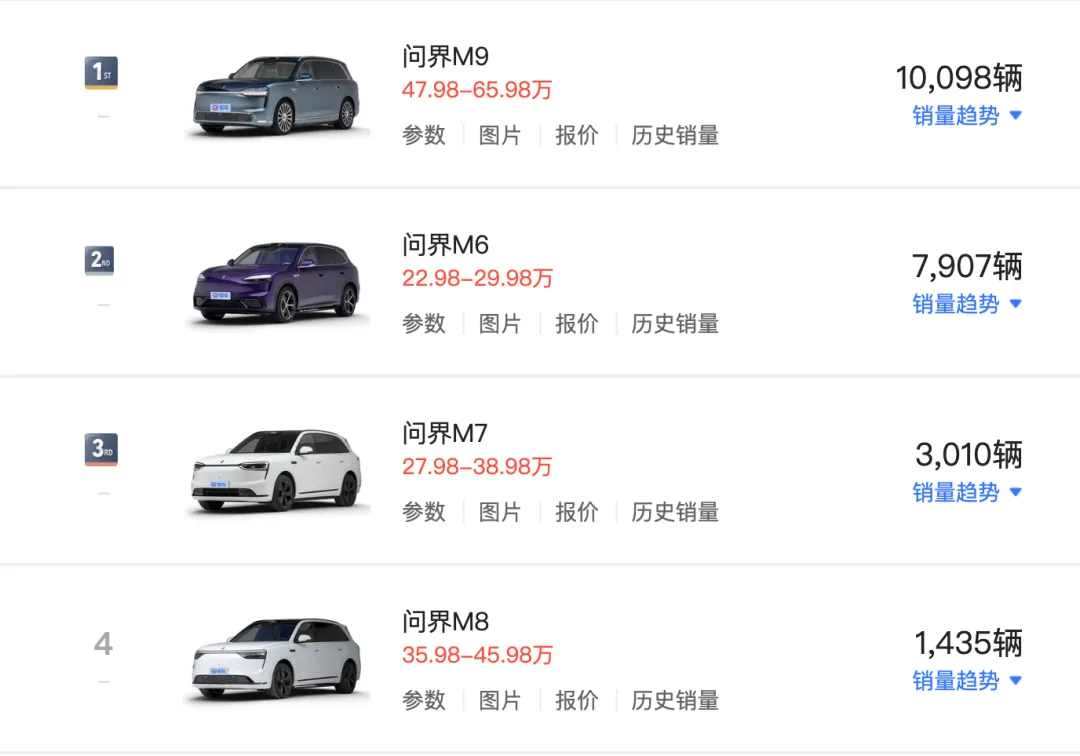
Task: Open the blue 问界M9 car image
Action: (277, 96)
